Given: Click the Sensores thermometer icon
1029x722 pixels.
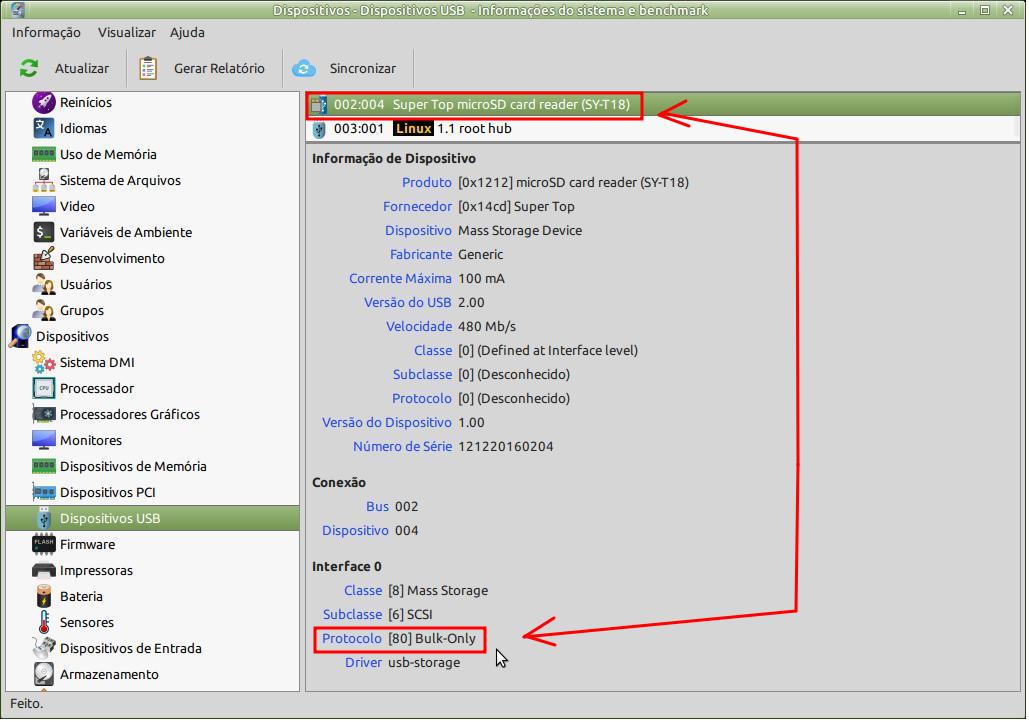Looking at the screenshot, I should pyautogui.click(x=44, y=622).
